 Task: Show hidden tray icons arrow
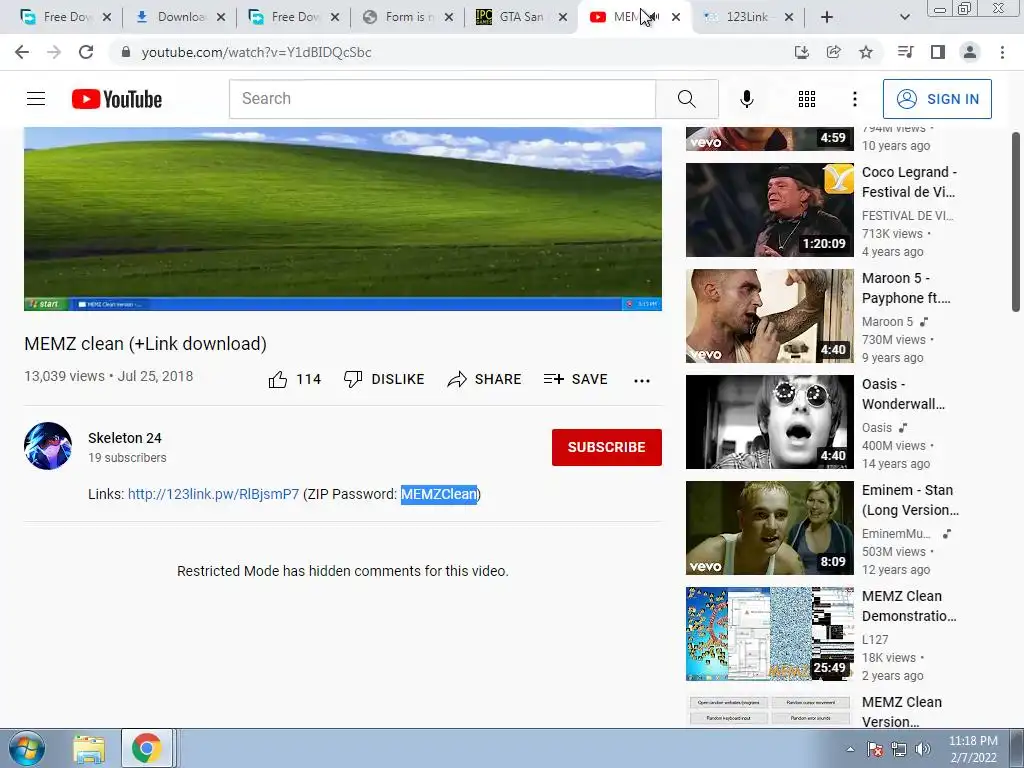[850, 749]
